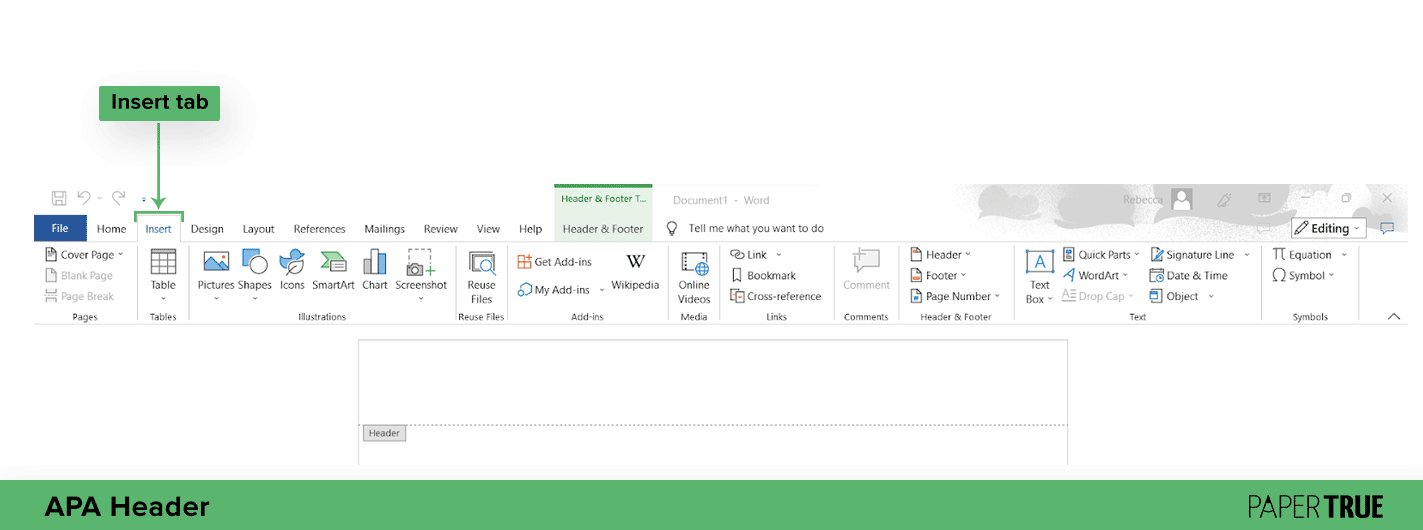Go to the Design tab

click(x=207, y=229)
